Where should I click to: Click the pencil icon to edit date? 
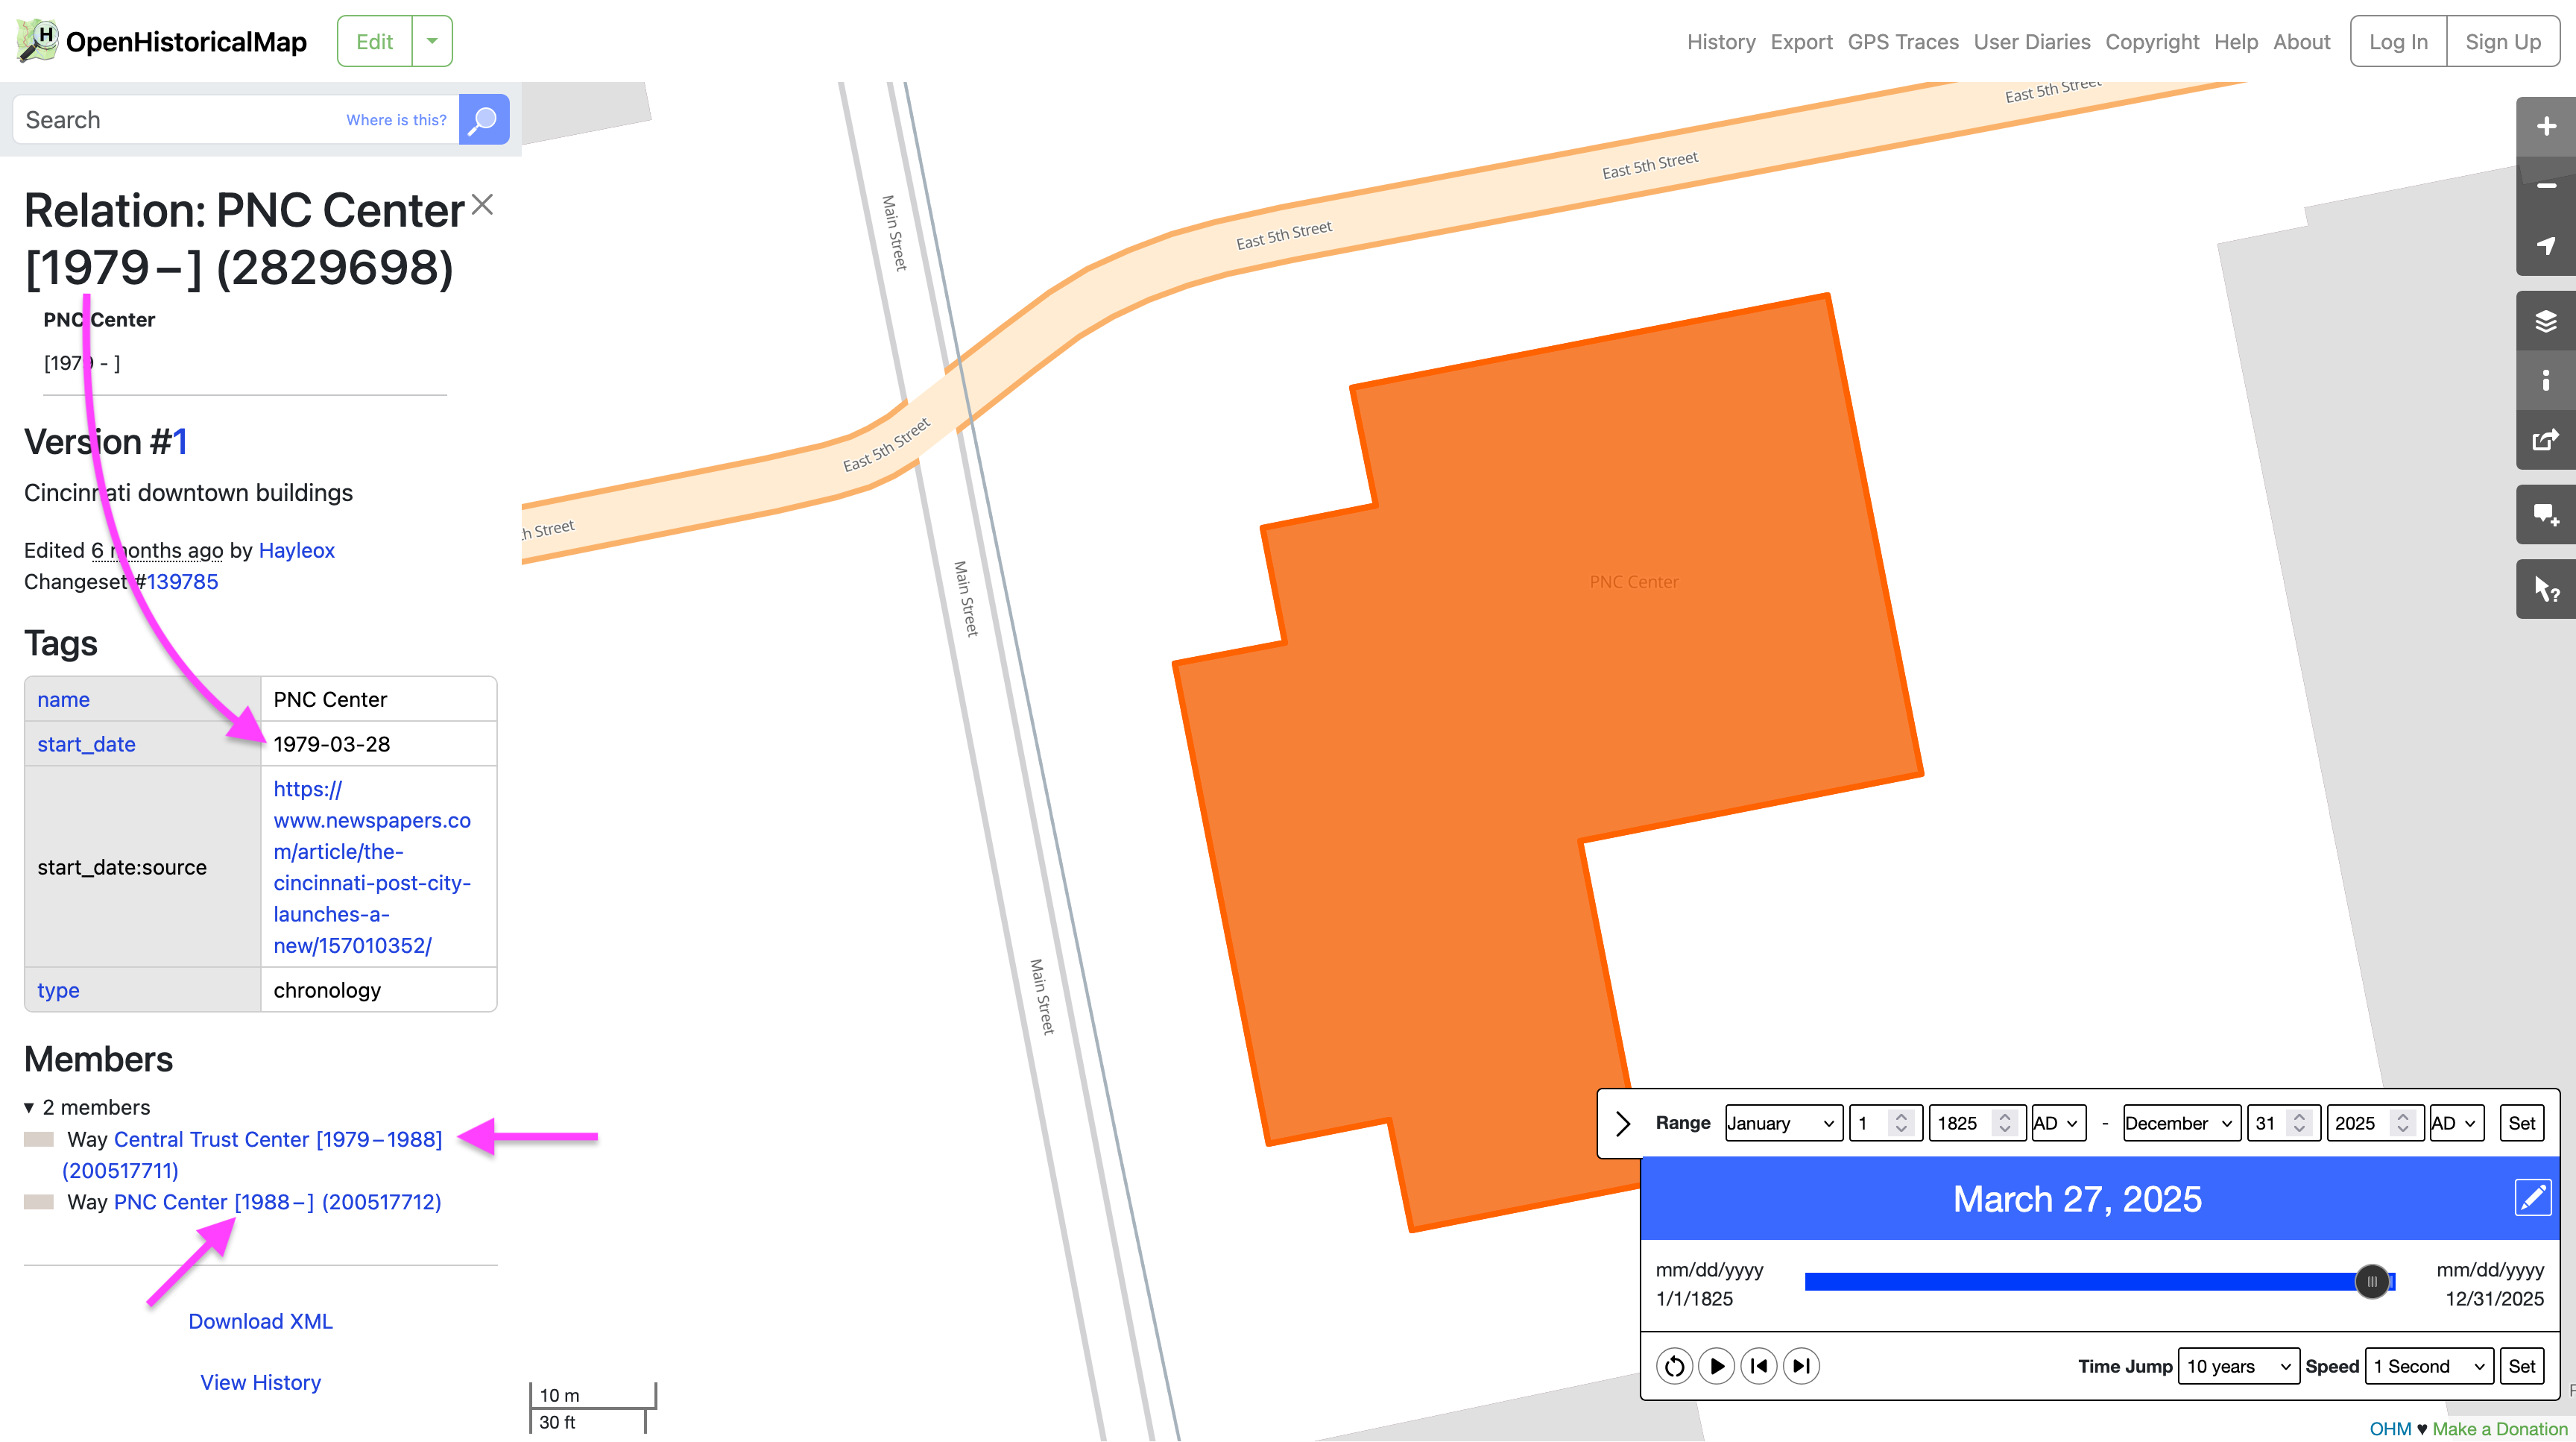[2533, 1197]
